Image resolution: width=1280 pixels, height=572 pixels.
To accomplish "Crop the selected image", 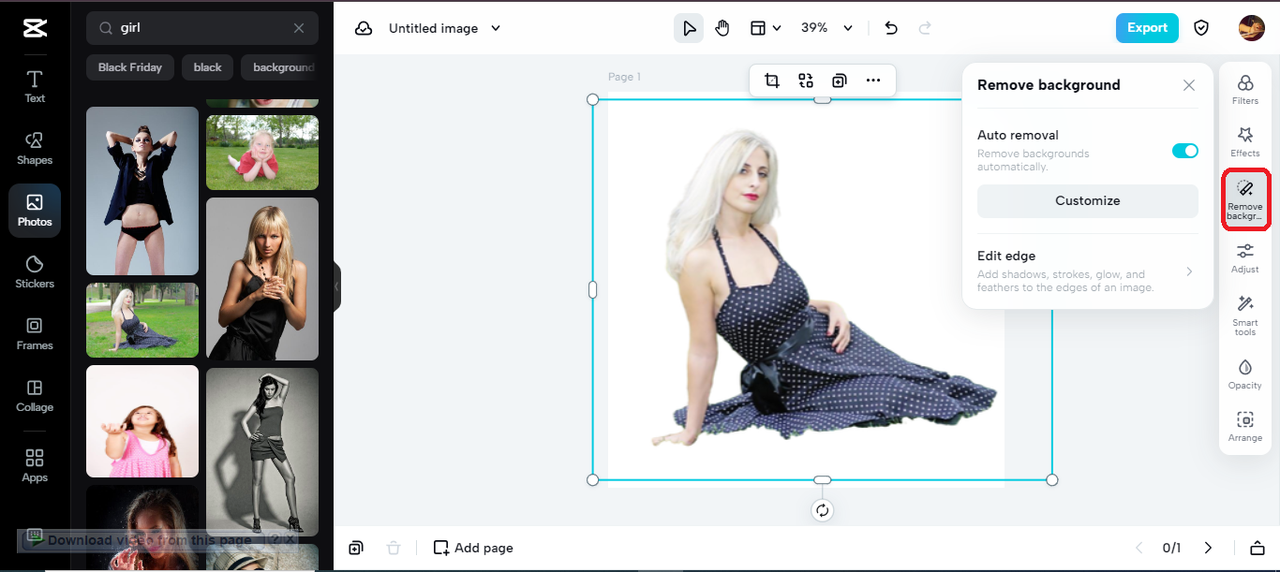I will 771,80.
